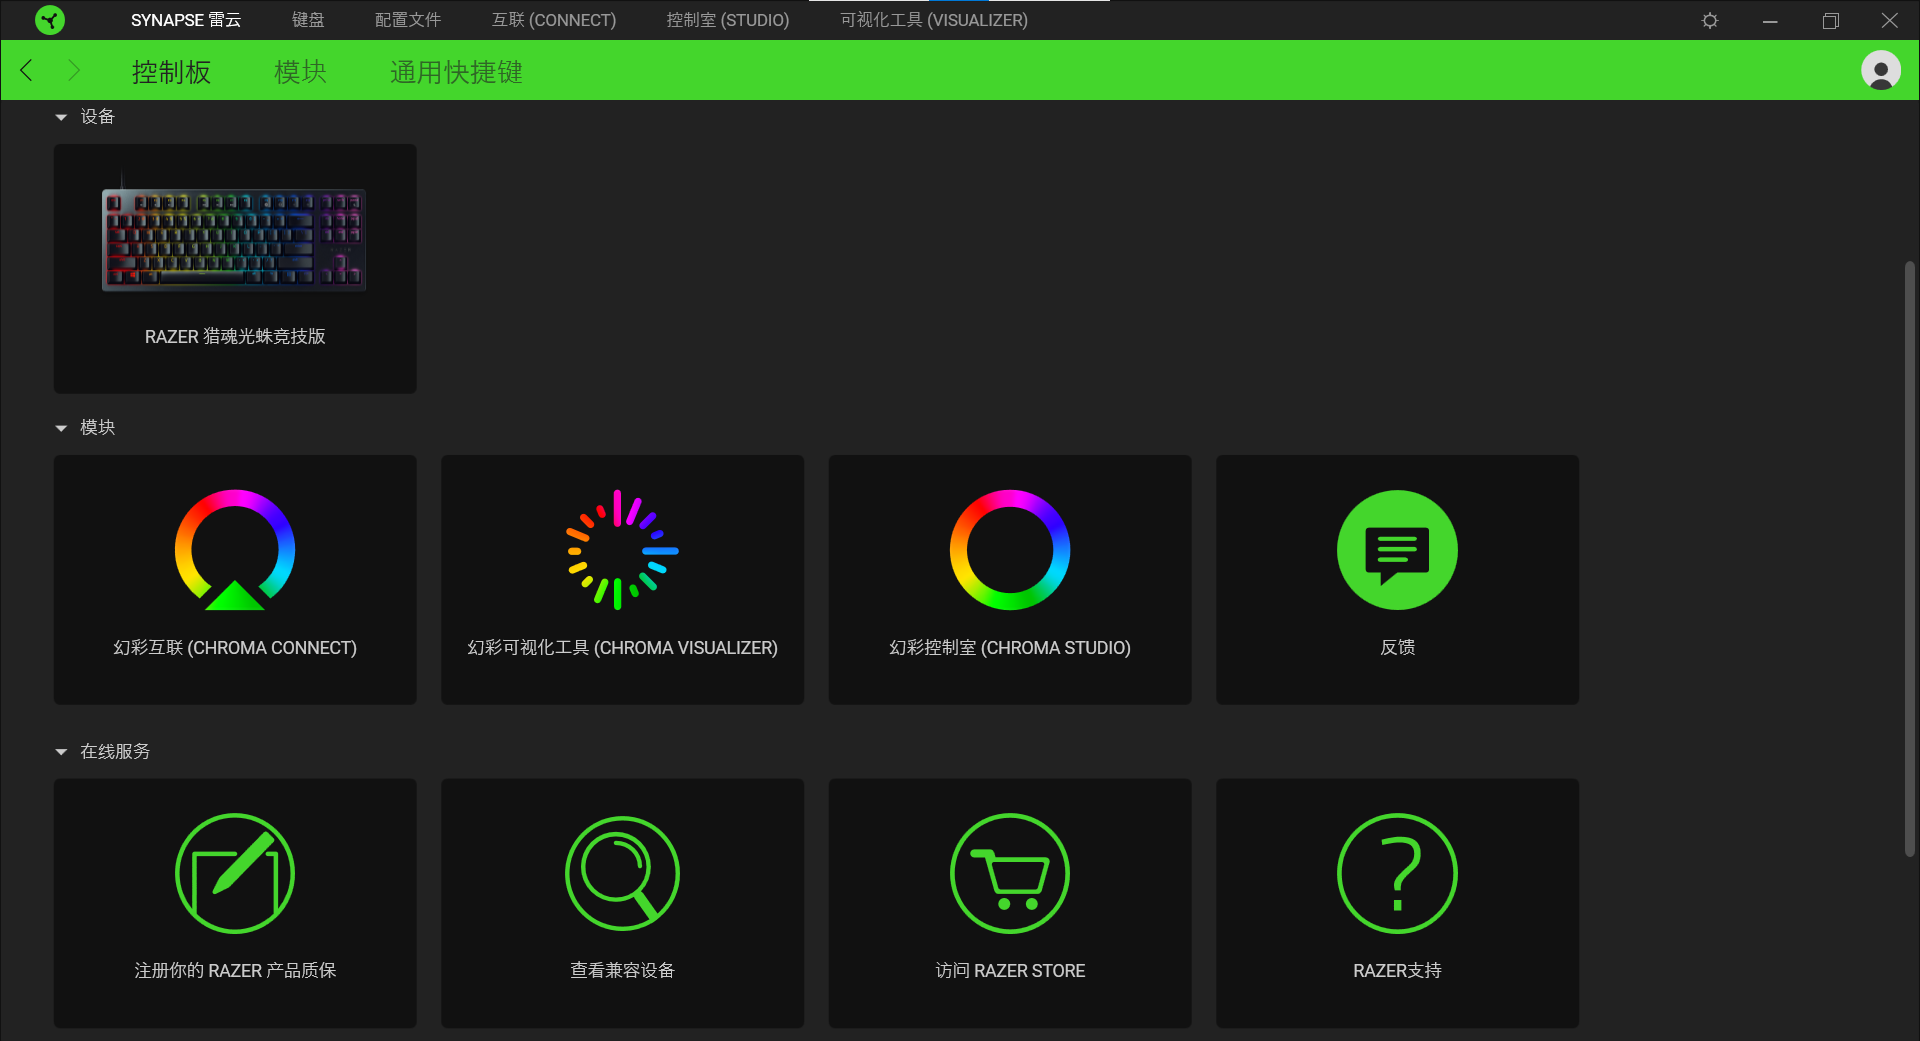Viewport: 1920px width, 1041px height.
Task: Click the Razer logo in the title bar
Action: pyautogui.click(x=50, y=20)
